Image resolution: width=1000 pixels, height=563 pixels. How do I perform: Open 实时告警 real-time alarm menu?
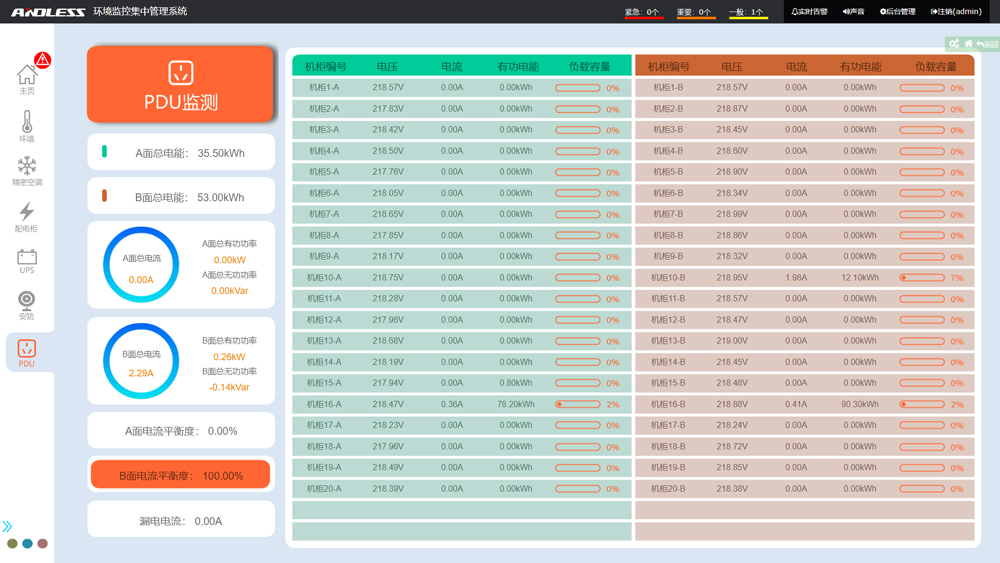(x=809, y=12)
